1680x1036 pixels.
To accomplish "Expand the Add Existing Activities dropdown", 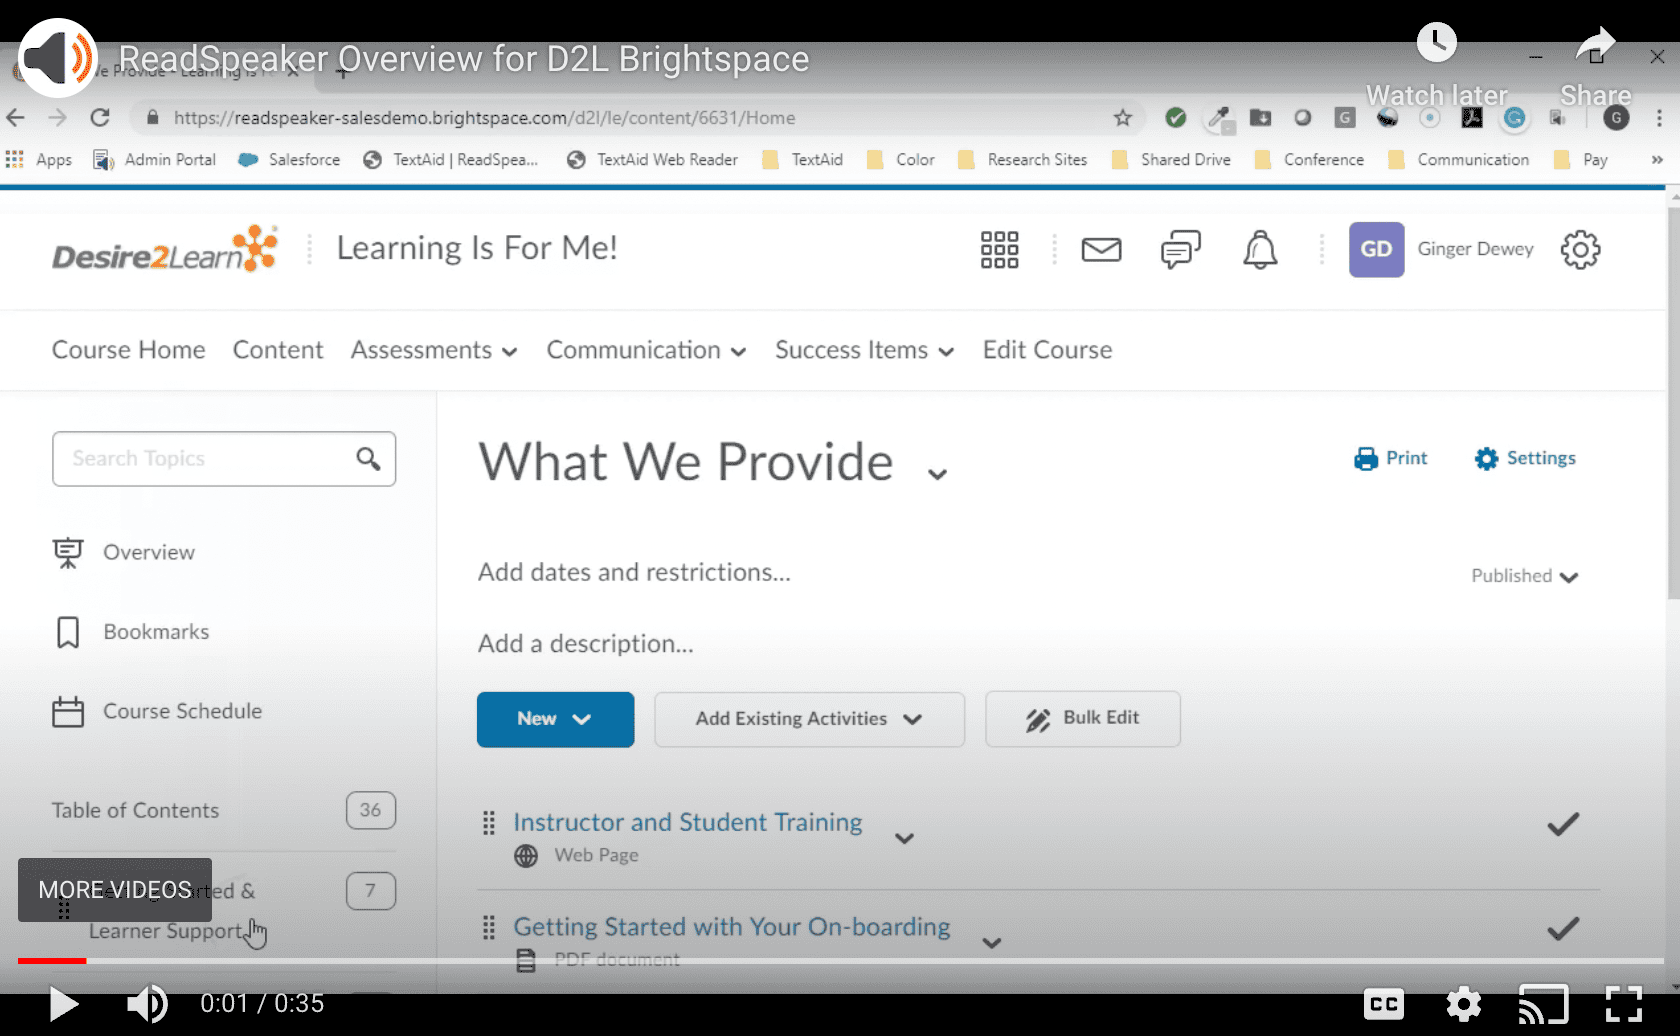I will coord(809,719).
